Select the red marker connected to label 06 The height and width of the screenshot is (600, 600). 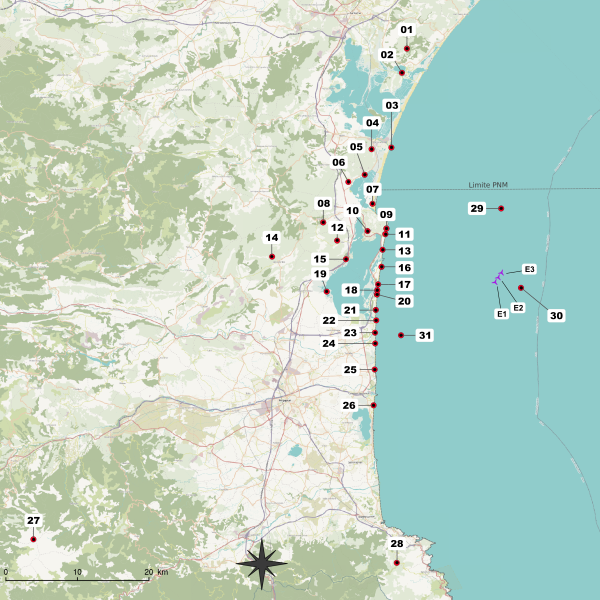tap(348, 182)
